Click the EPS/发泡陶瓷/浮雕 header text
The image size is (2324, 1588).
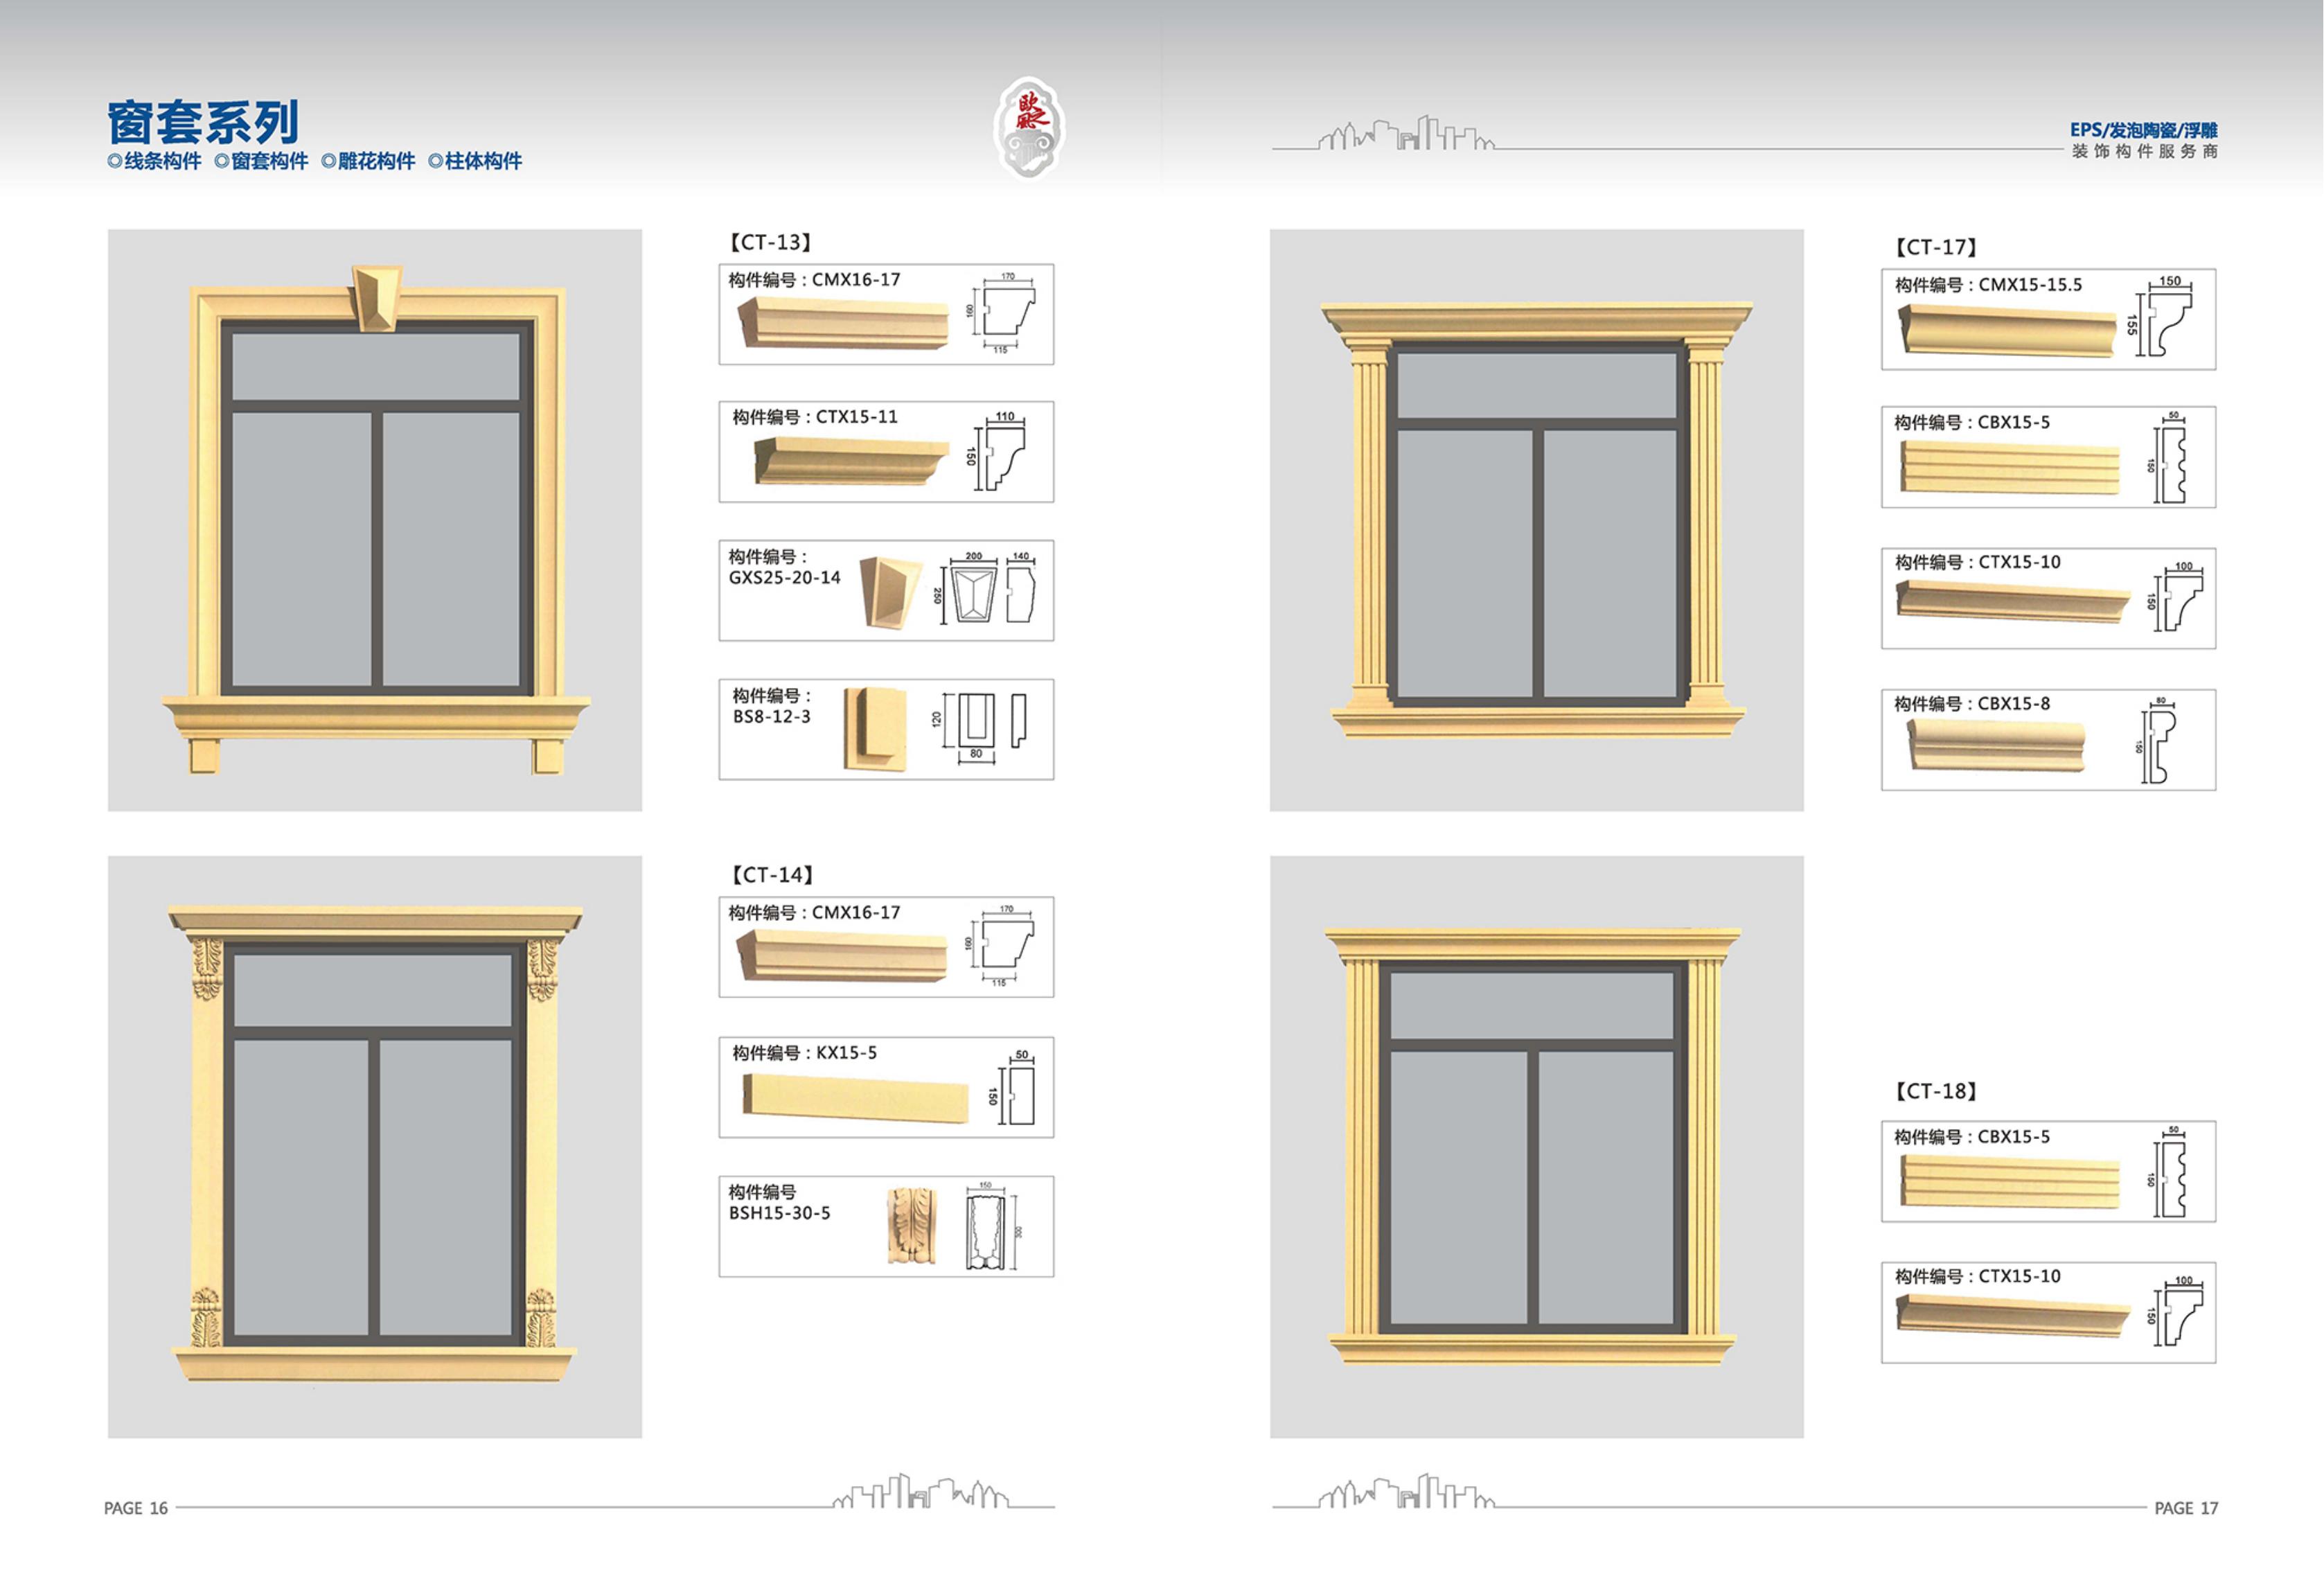click(x=2144, y=130)
